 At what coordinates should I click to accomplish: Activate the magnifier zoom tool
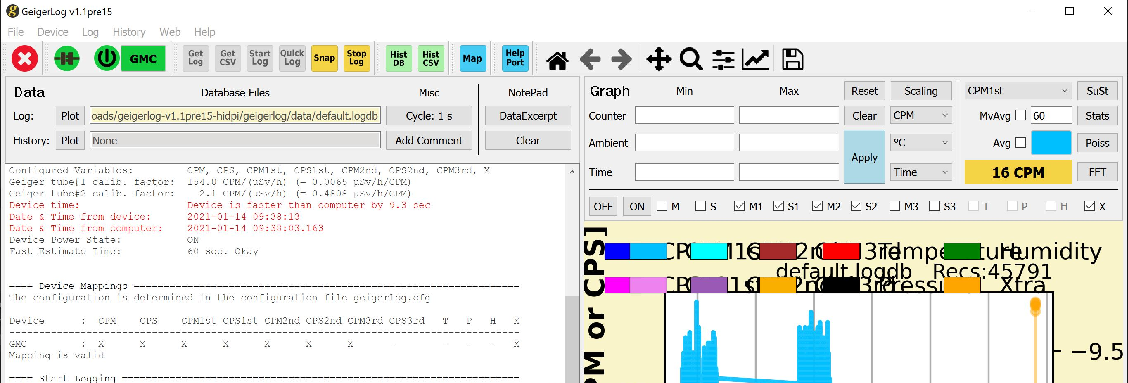[691, 60]
